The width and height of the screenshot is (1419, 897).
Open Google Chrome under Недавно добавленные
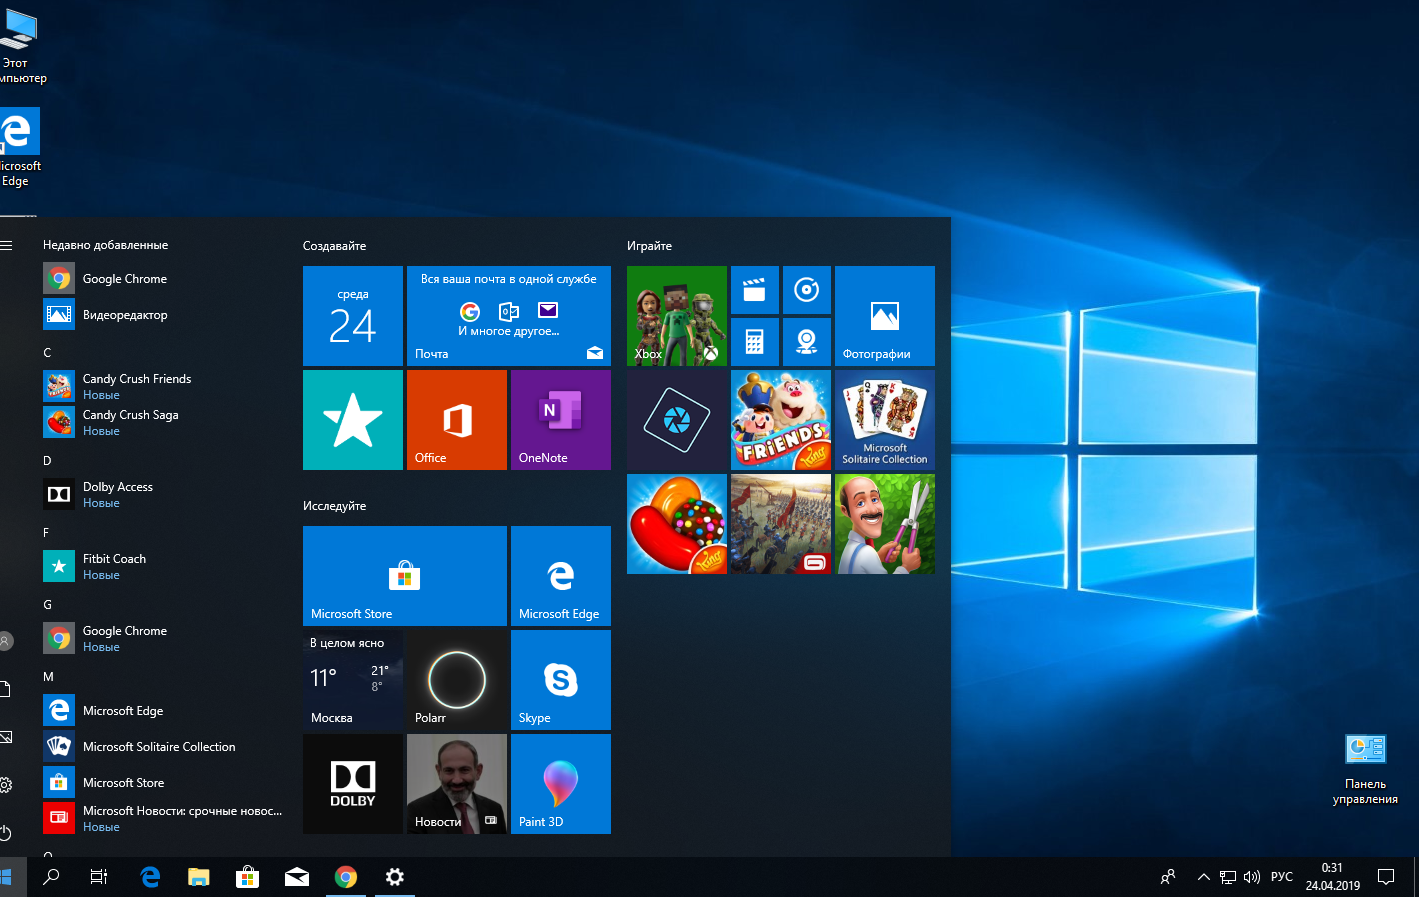tap(163, 278)
